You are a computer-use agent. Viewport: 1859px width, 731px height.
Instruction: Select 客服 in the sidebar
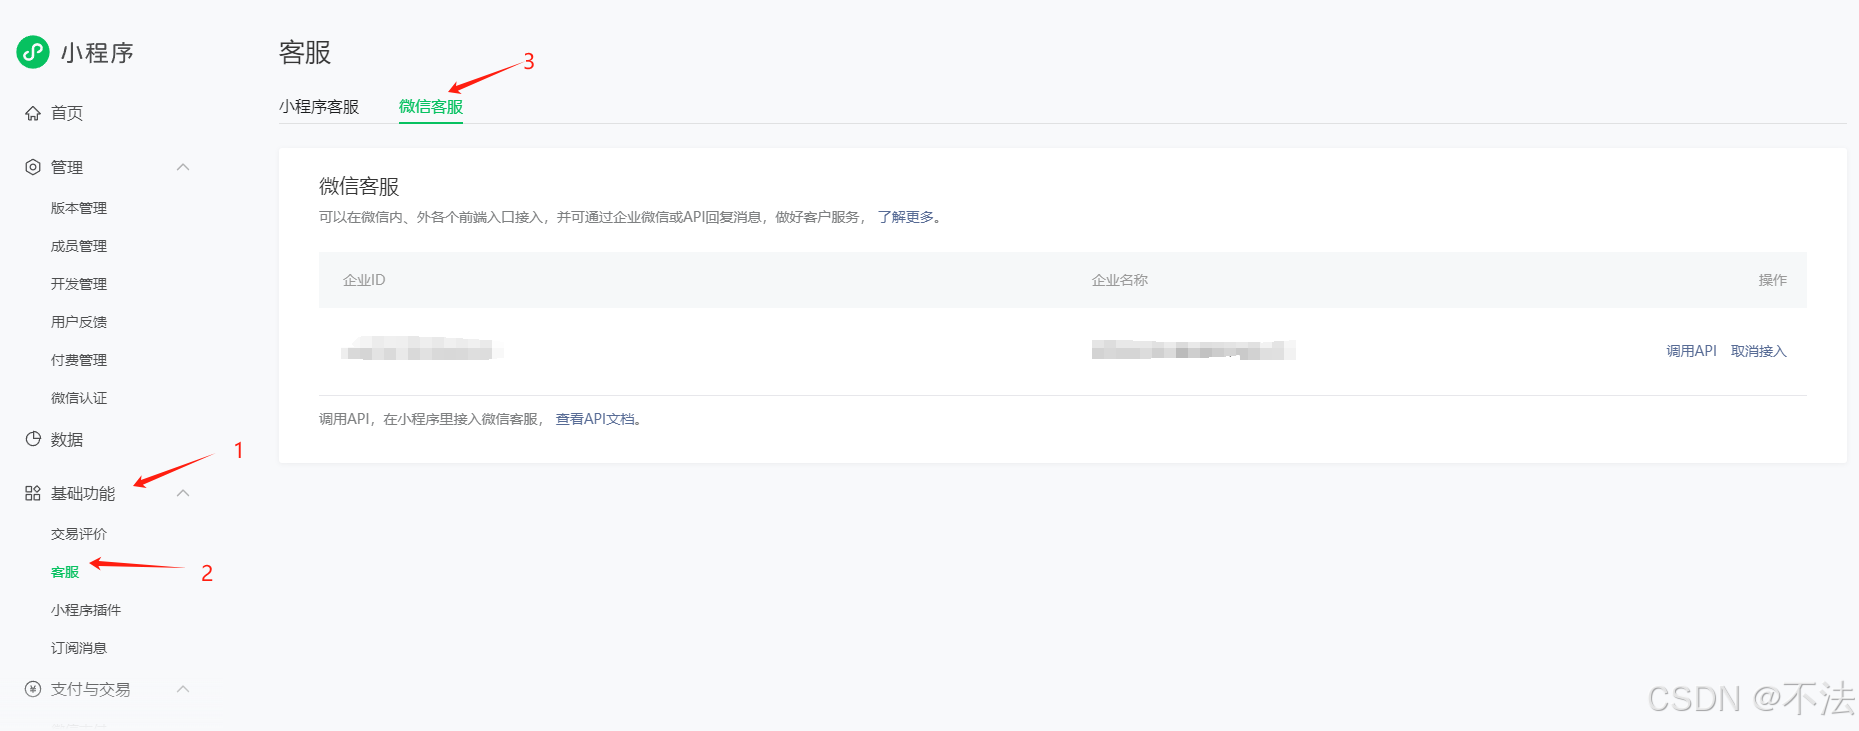[65, 572]
